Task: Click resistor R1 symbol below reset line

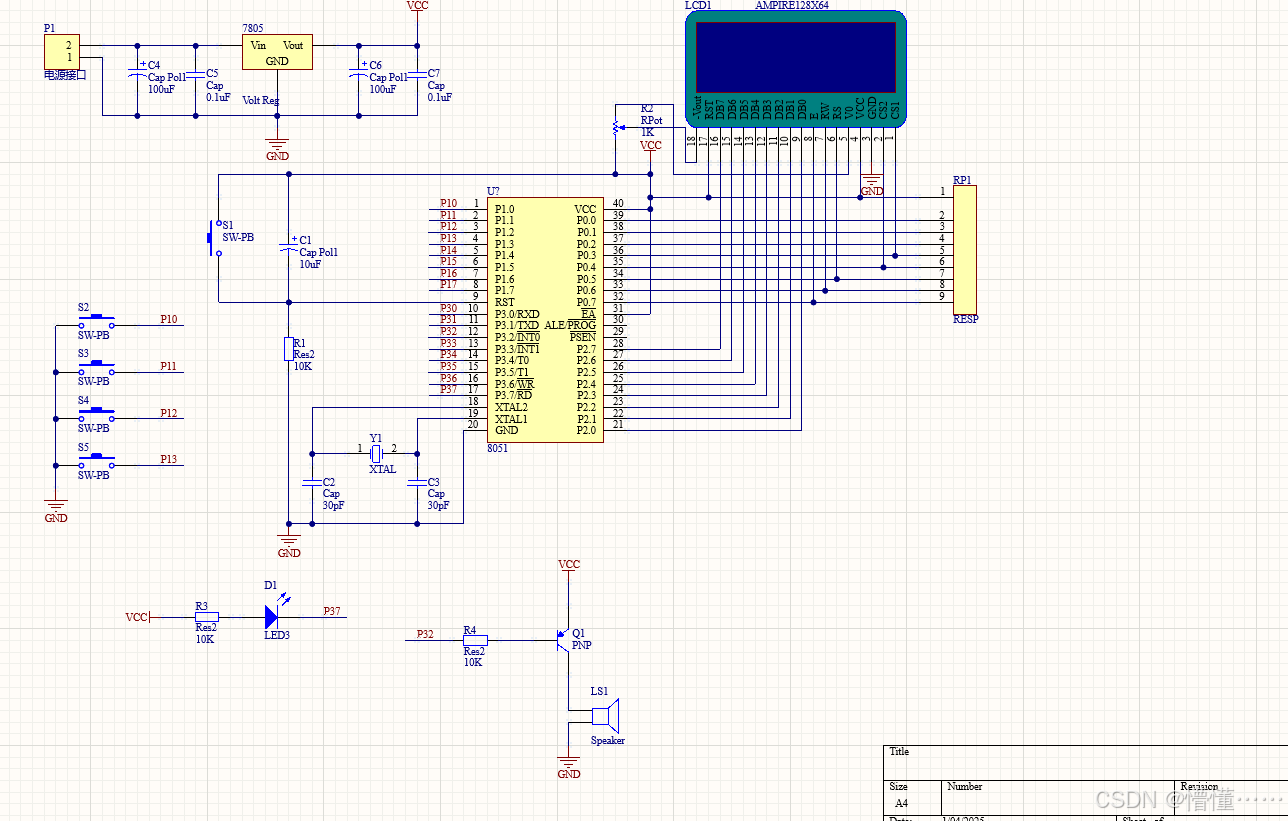Action: 288,349
